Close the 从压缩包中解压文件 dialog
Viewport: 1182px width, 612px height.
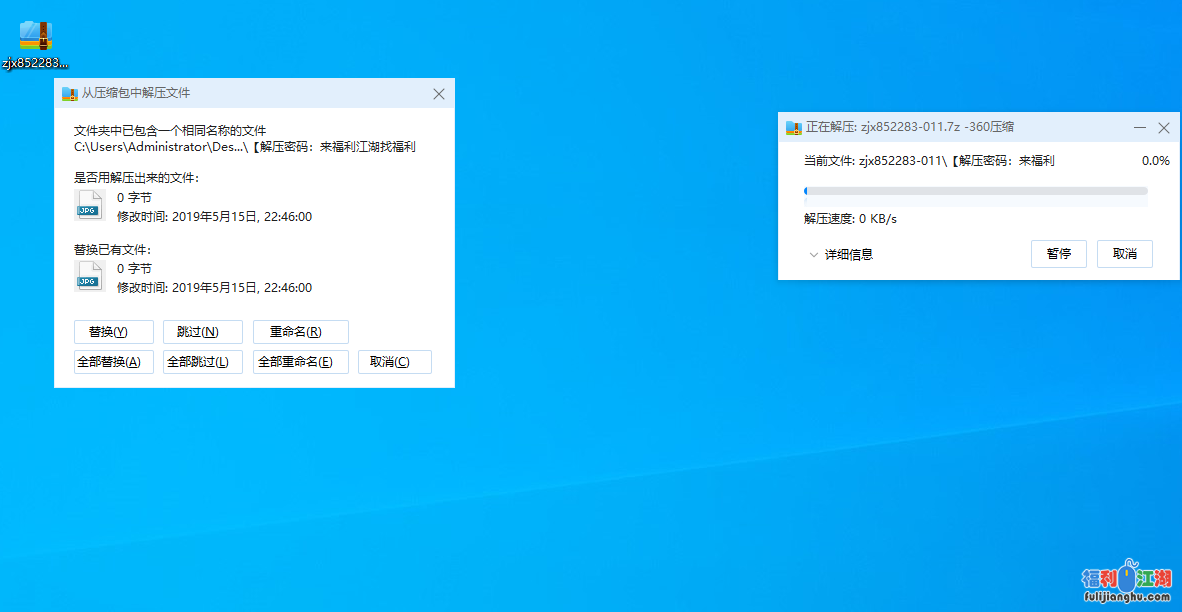(x=438, y=94)
